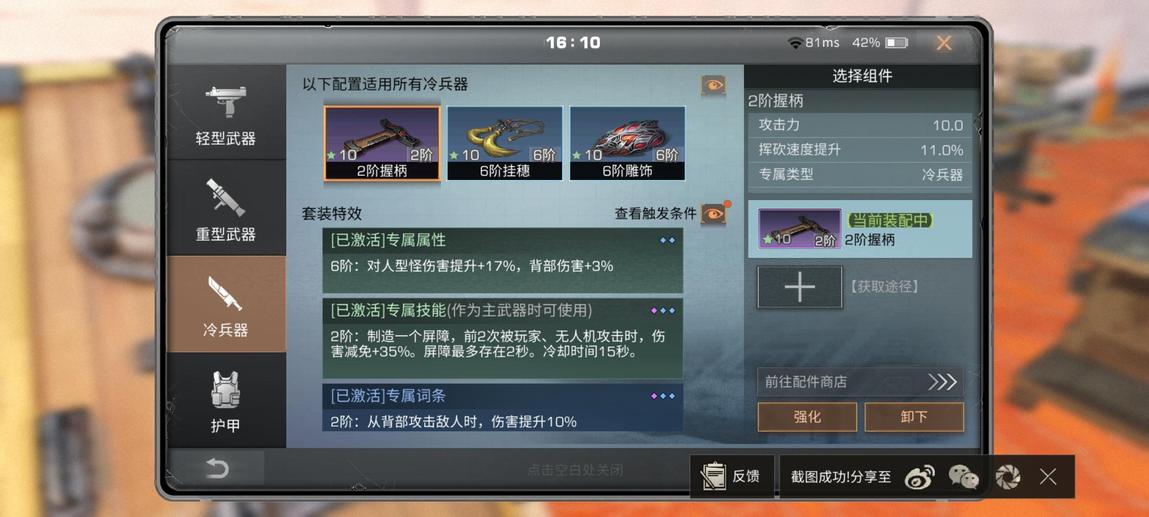The image size is (1149, 517).
Task: Select the 冷兵器 melee weapon tab
Action: pyautogui.click(x=226, y=304)
